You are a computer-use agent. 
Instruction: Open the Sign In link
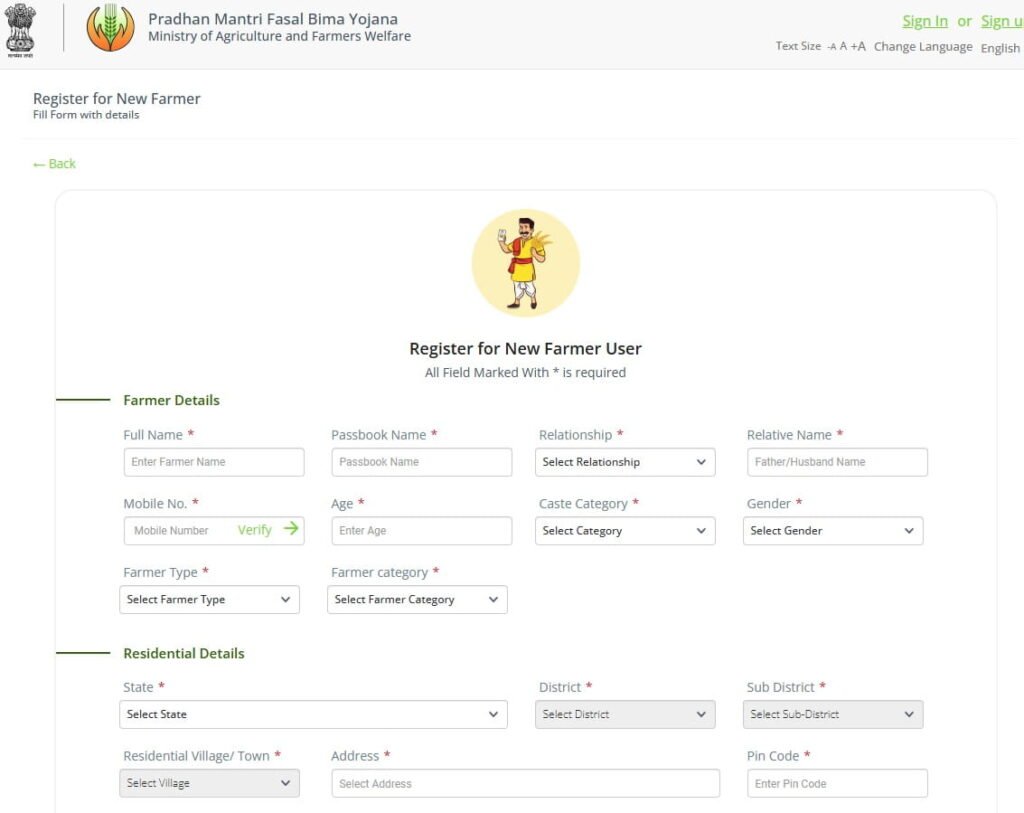[925, 21]
